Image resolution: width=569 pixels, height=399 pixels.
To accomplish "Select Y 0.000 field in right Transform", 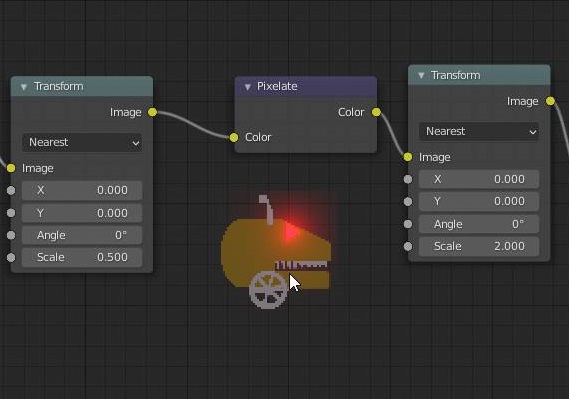I will tap(479, 202).
